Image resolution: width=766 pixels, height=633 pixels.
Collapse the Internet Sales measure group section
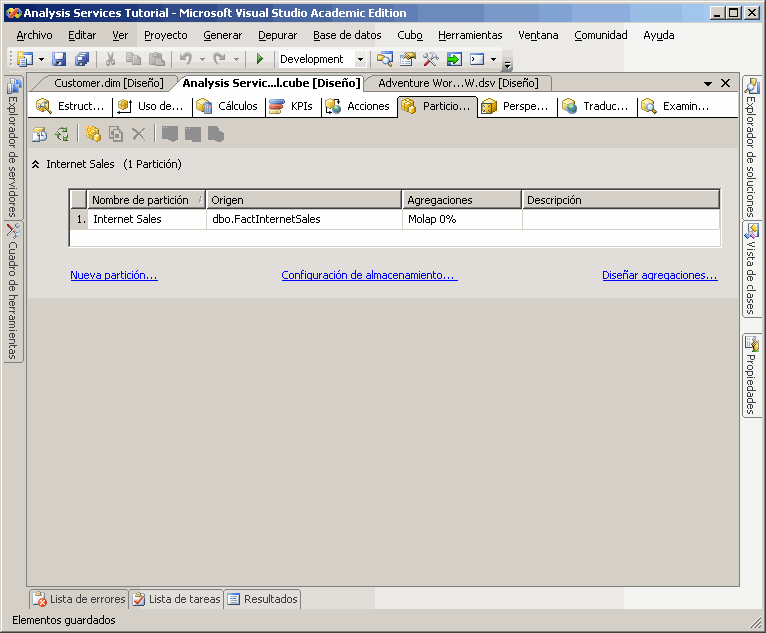click(x=36, y=164)
